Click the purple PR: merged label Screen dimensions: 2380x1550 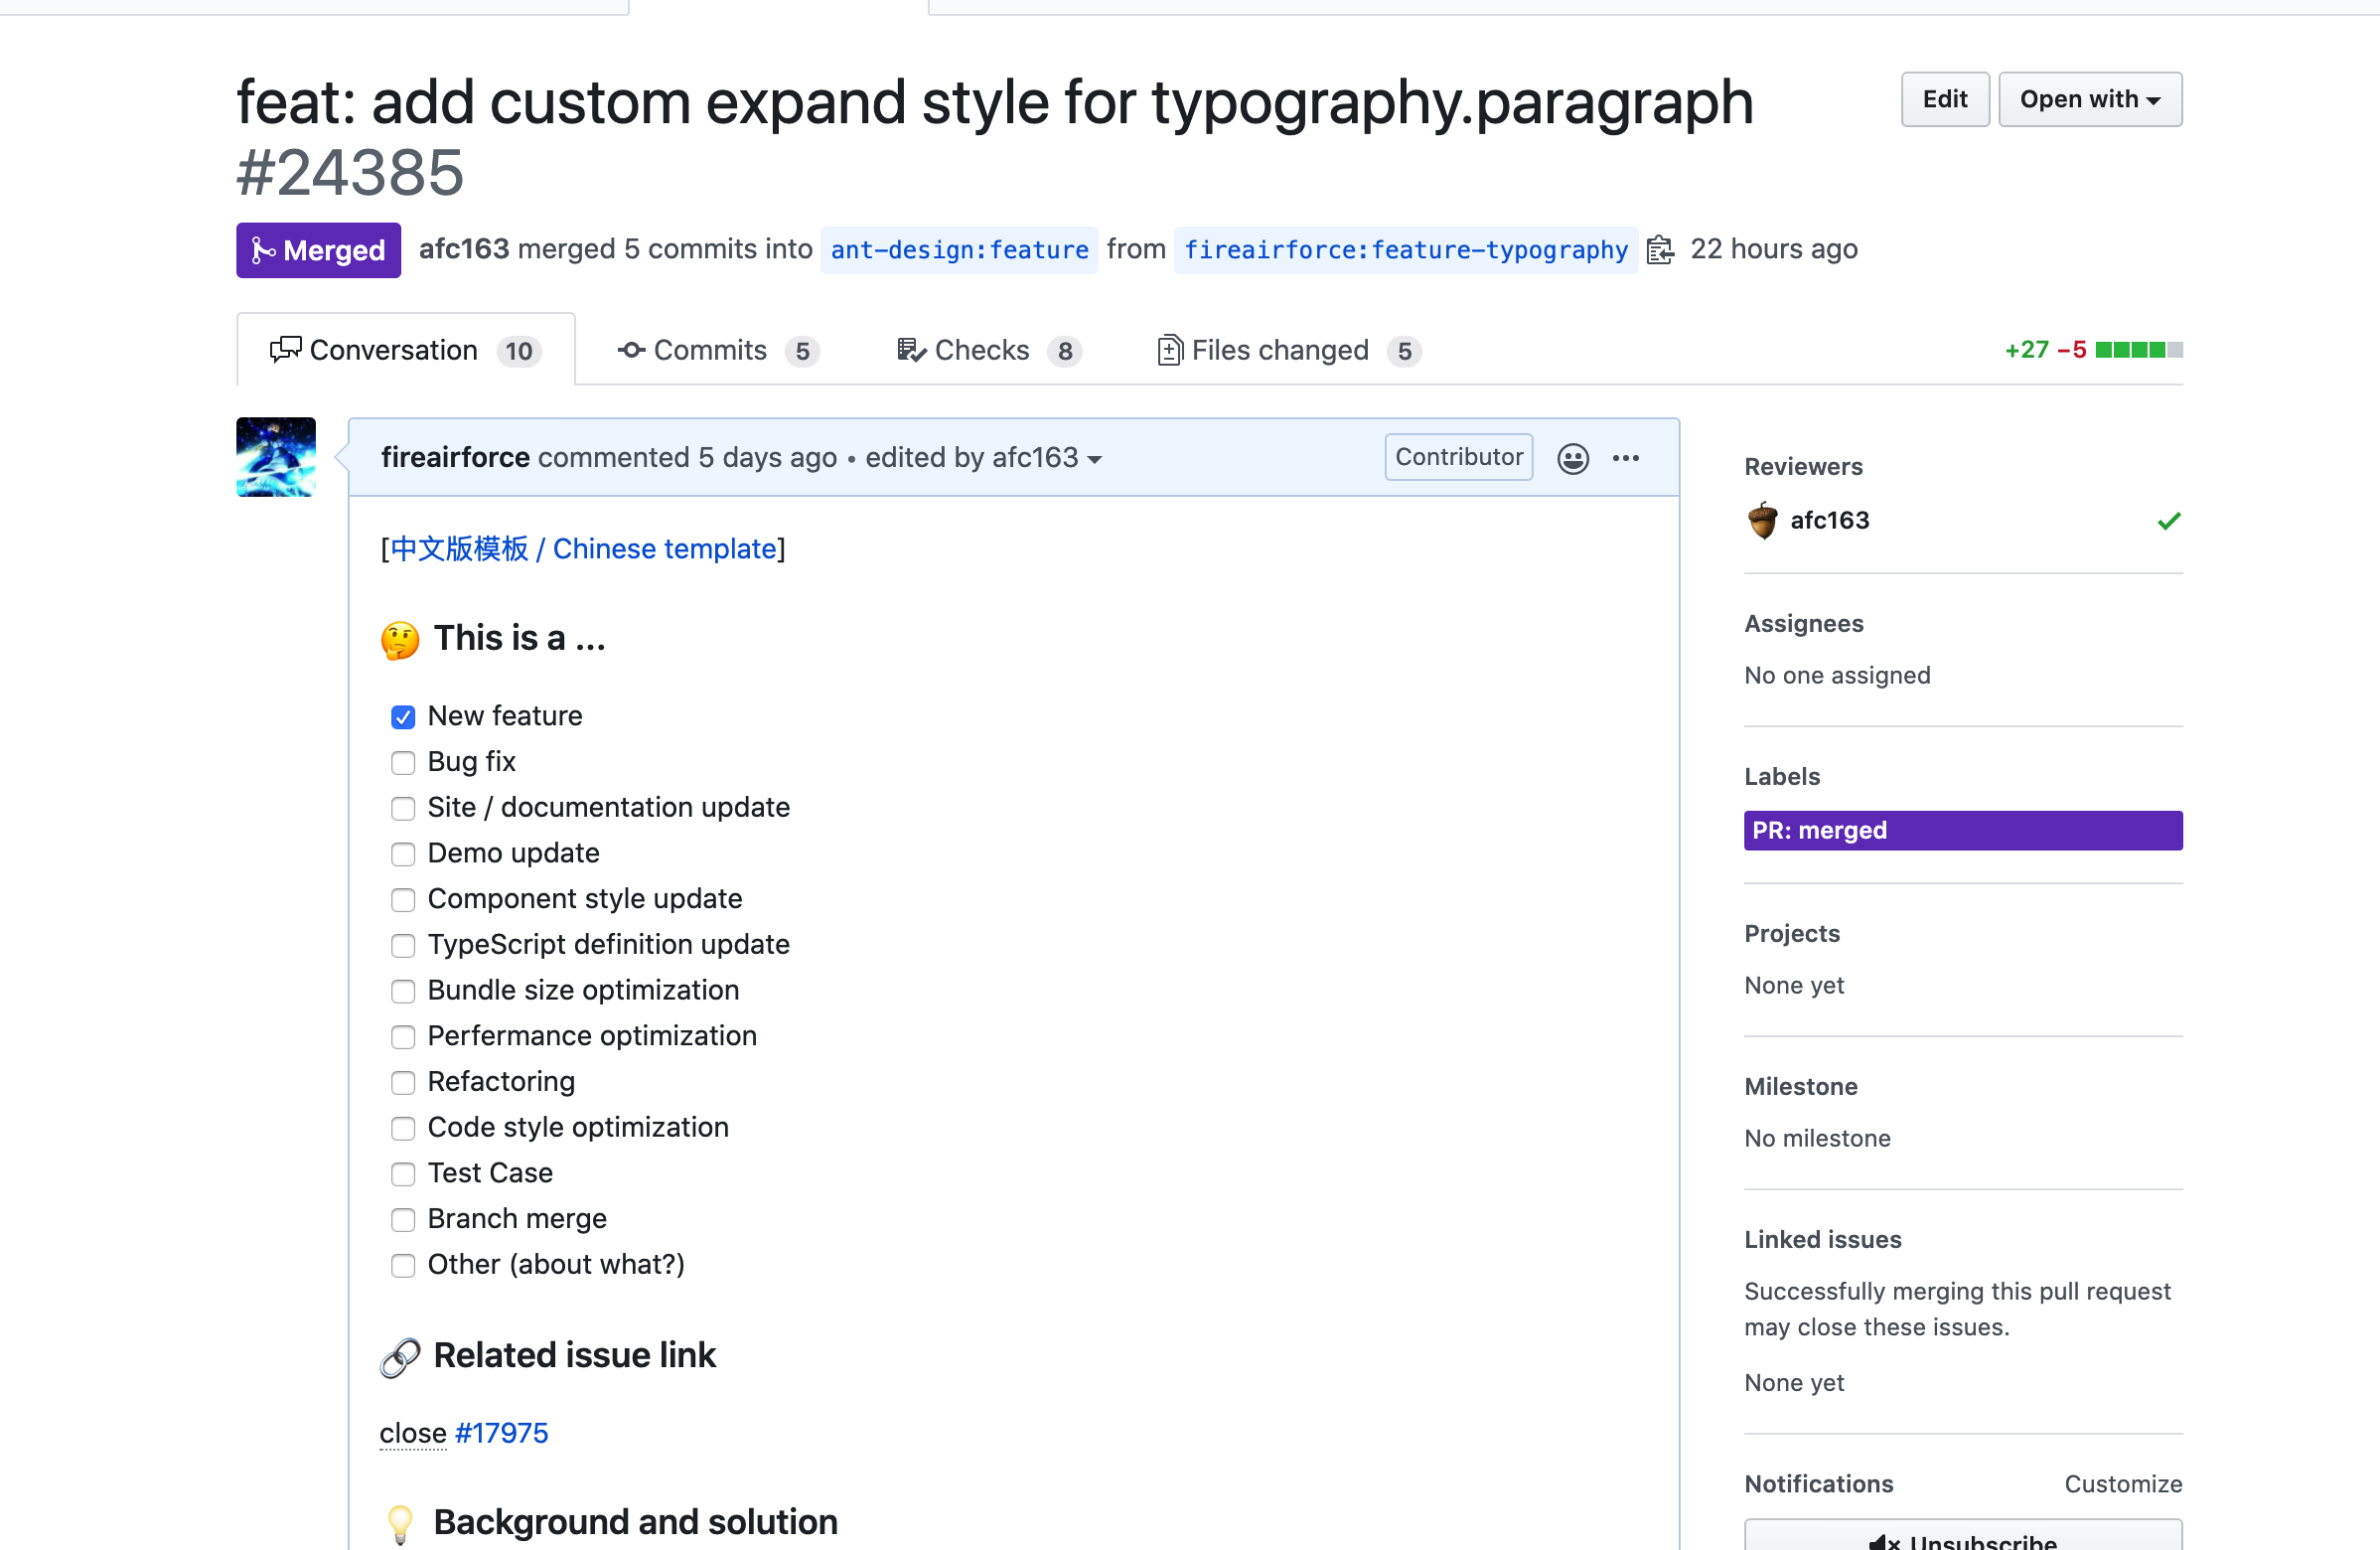pyautogui.click(x=1962, y=830)
